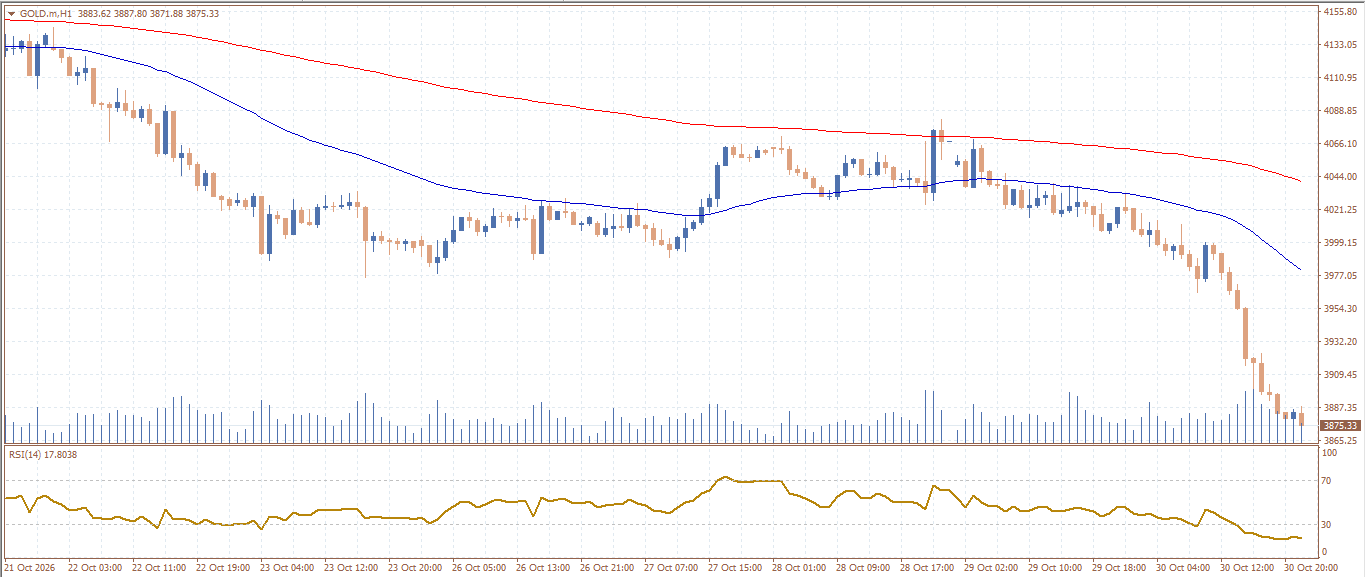This screenshot has height=577, width=1365.
Task: Click the 3865.25 price axis label
Action: pos(1338,441)
